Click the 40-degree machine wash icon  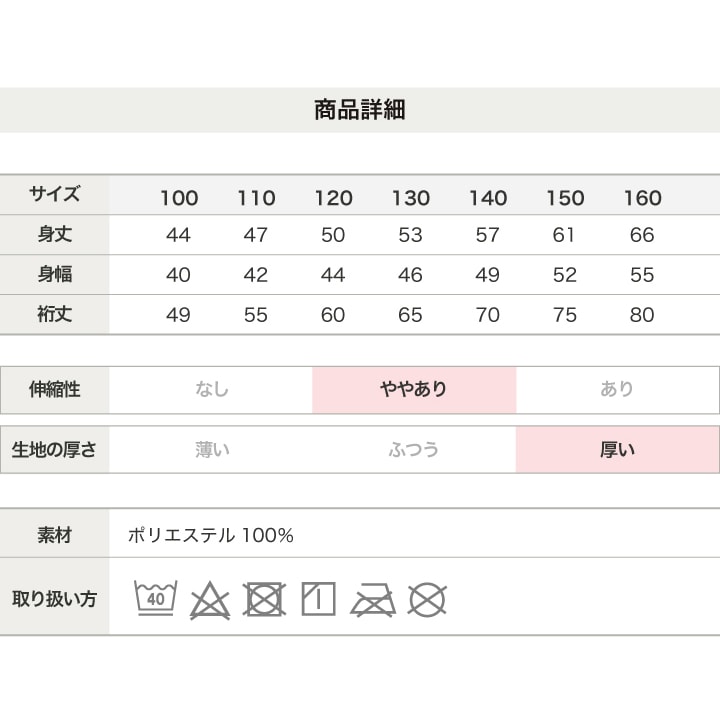(155, 599)
